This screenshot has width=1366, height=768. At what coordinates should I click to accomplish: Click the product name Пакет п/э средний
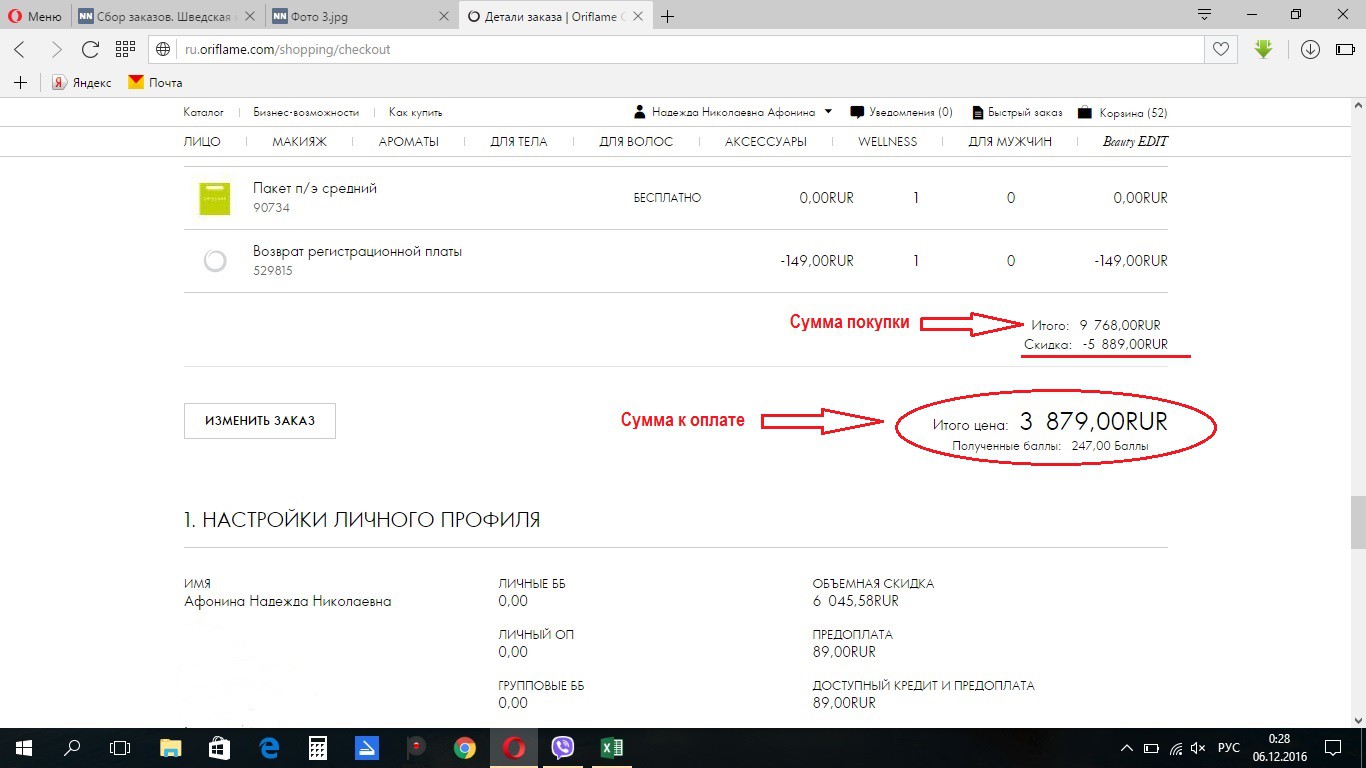pyautogui.click(x=315, y=188)
